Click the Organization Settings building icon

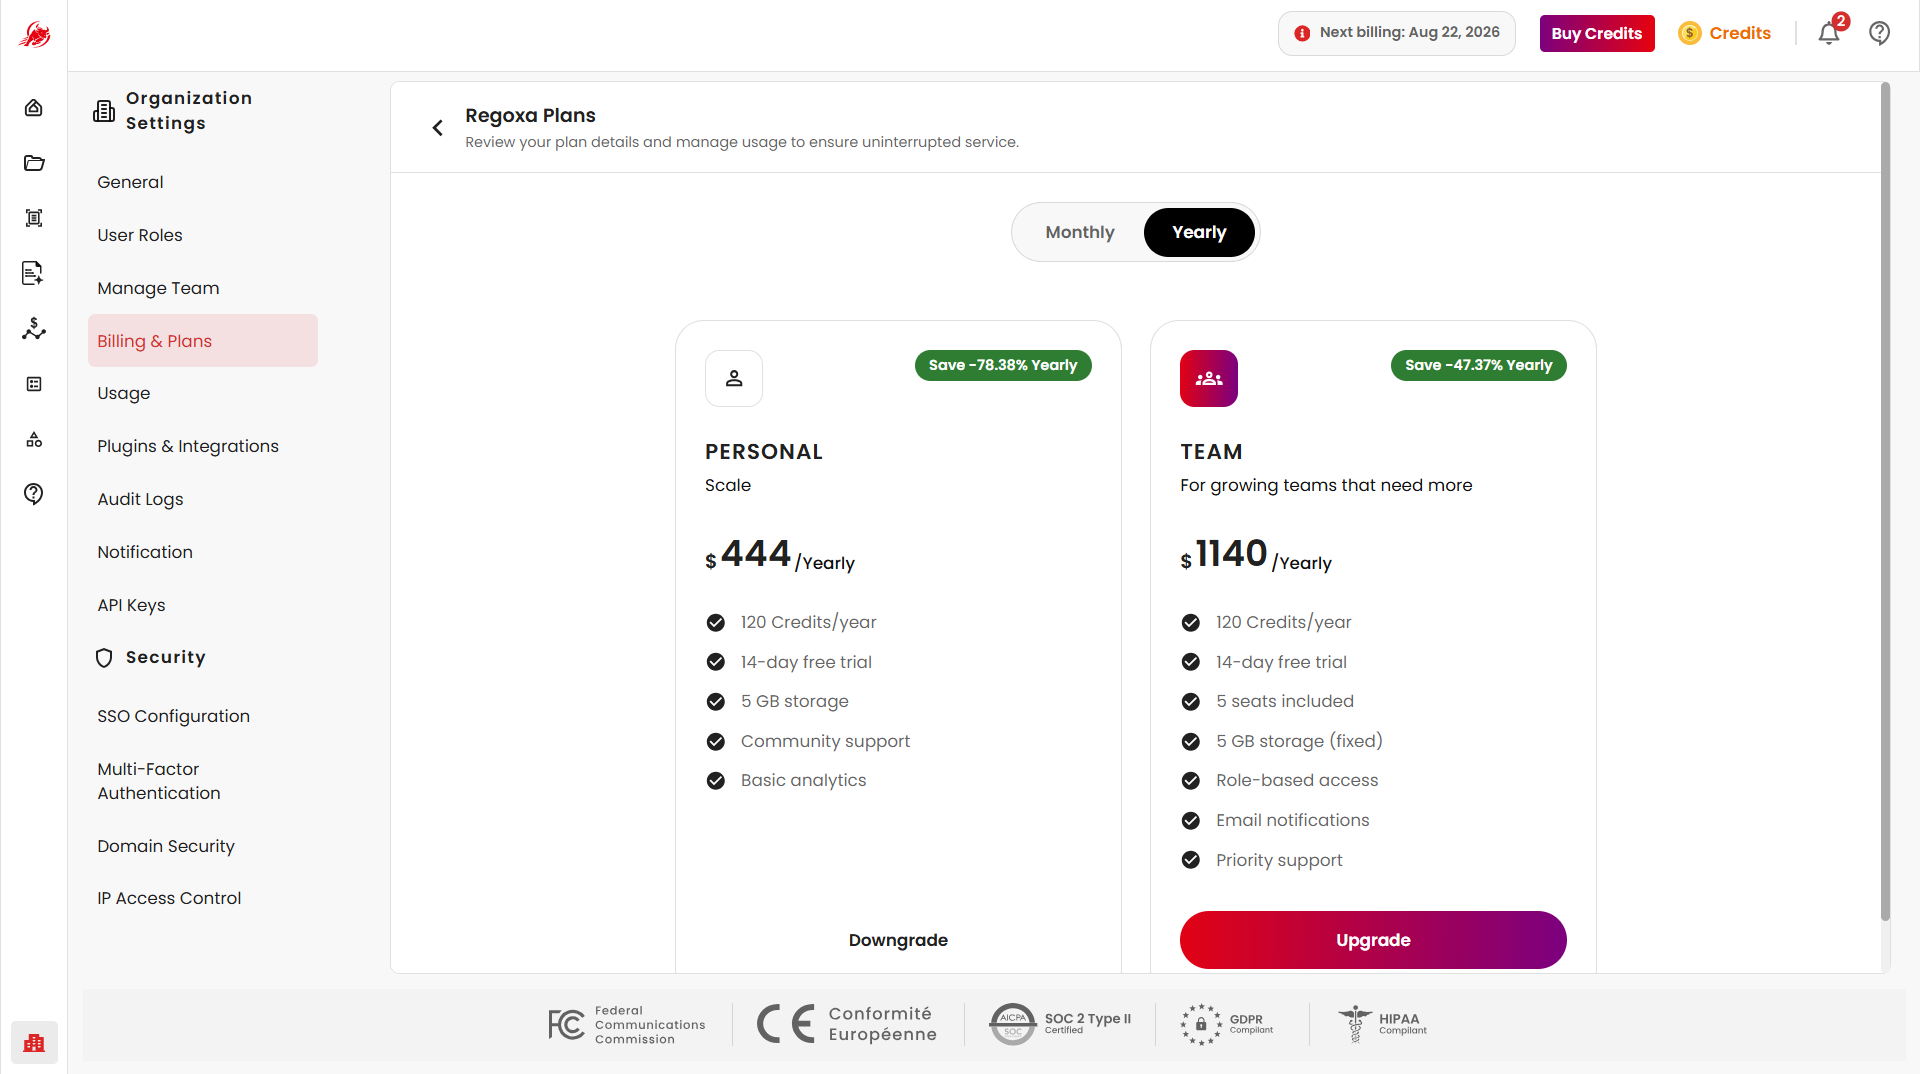pos(104,111)
